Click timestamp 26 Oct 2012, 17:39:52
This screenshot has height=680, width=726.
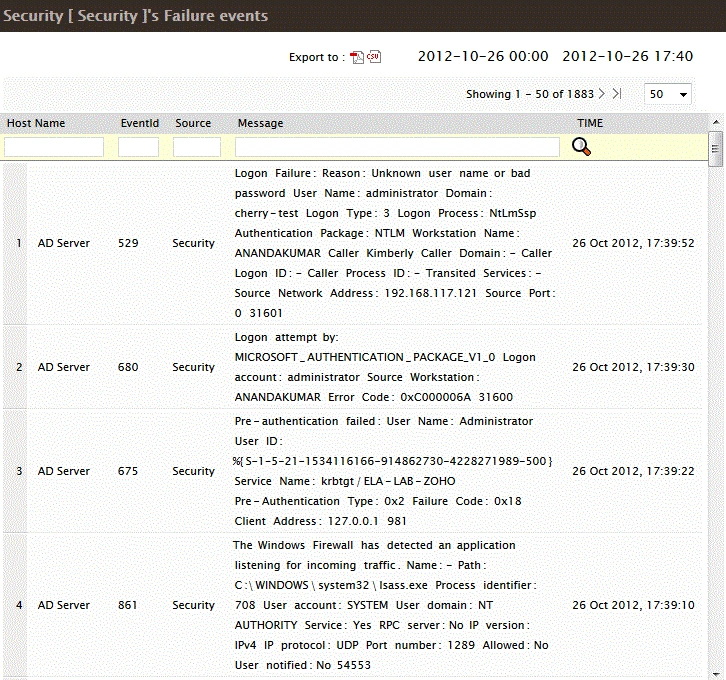[x=633, y=243]
